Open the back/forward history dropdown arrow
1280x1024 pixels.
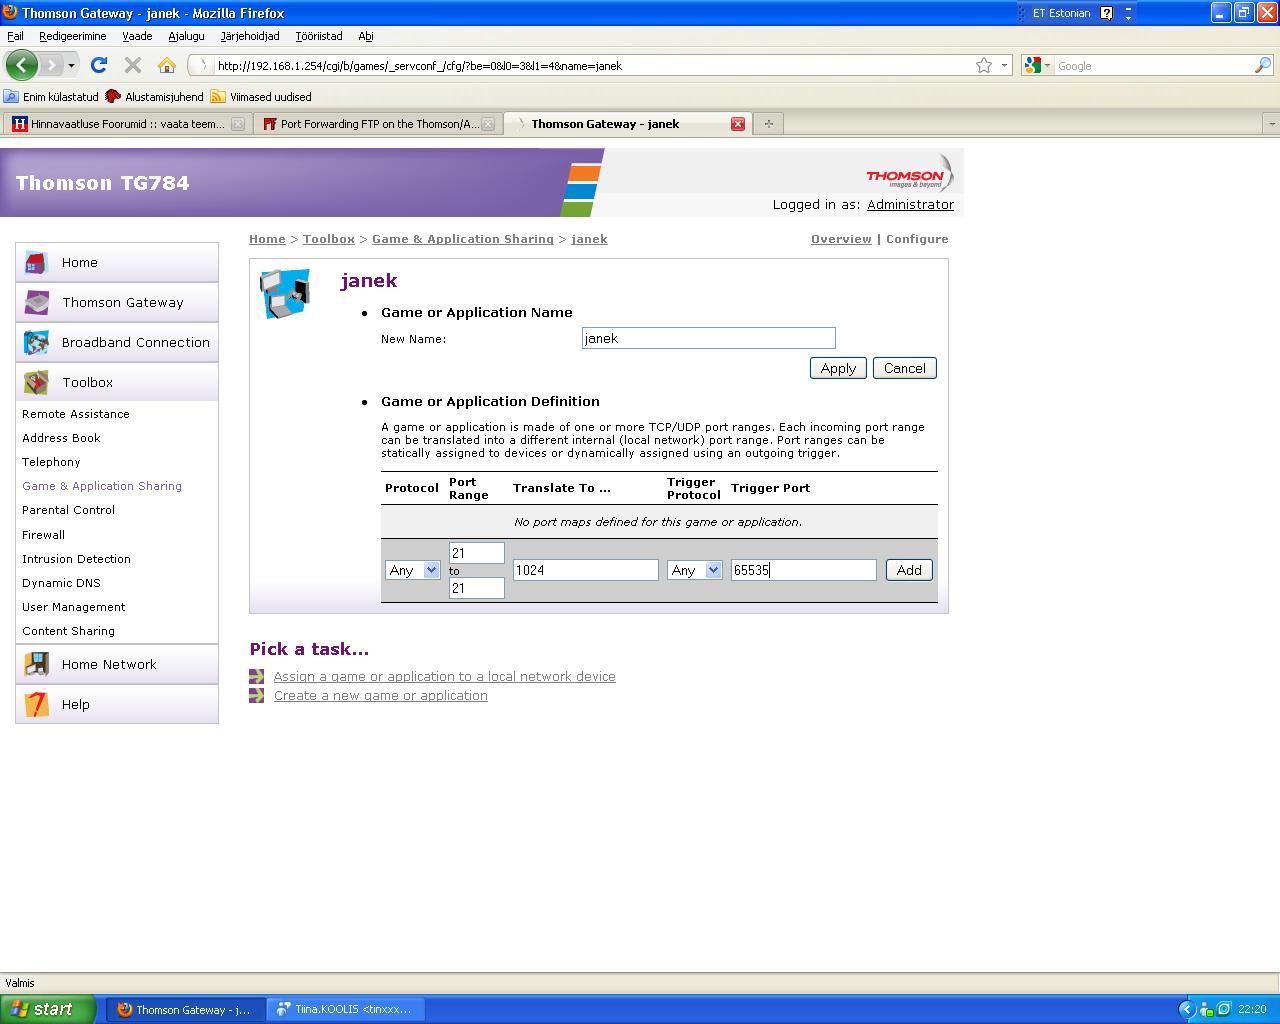(x=71, y=65)
